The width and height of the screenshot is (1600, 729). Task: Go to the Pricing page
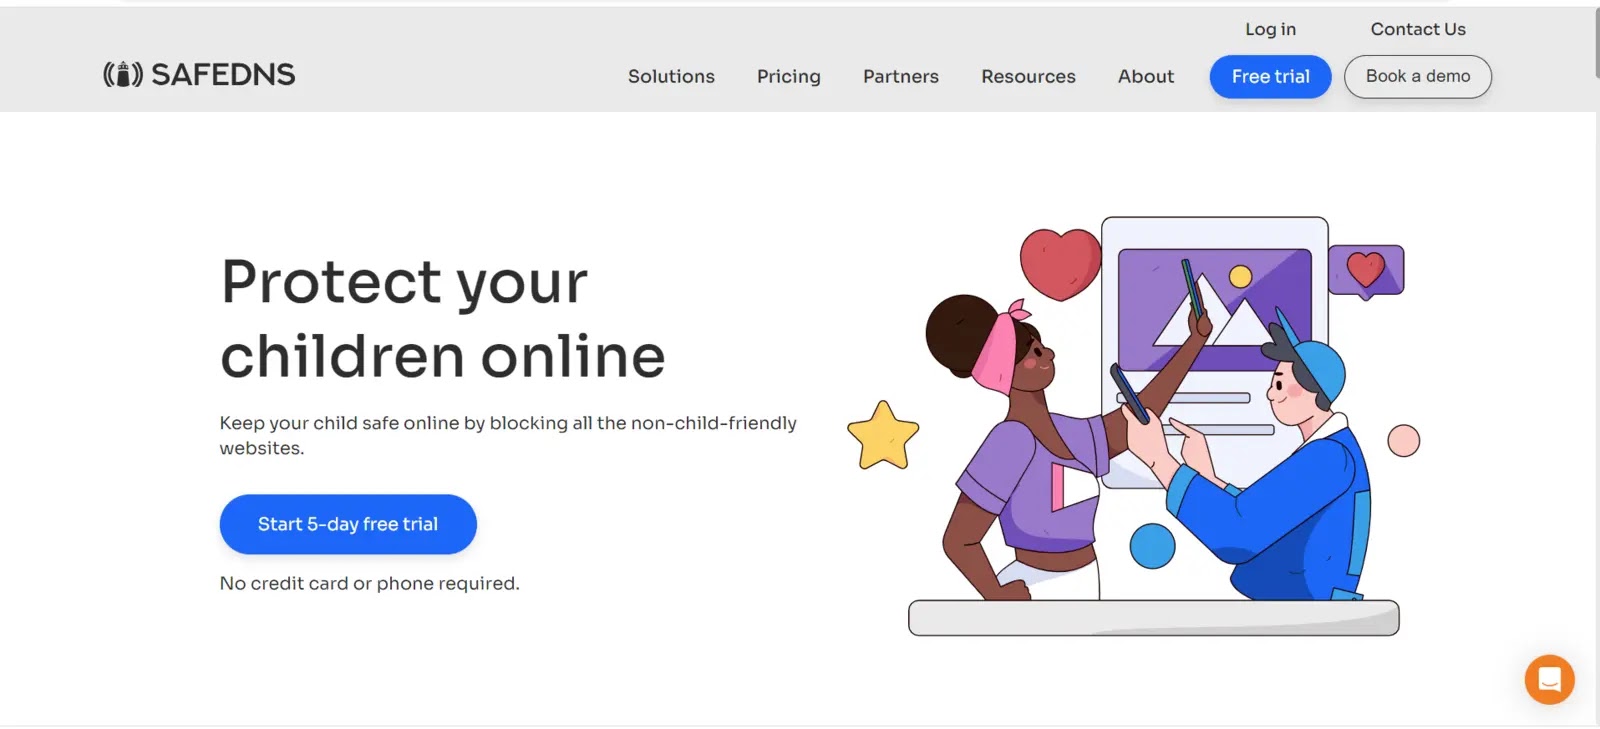pyautogui.click(x=788, y=76)
